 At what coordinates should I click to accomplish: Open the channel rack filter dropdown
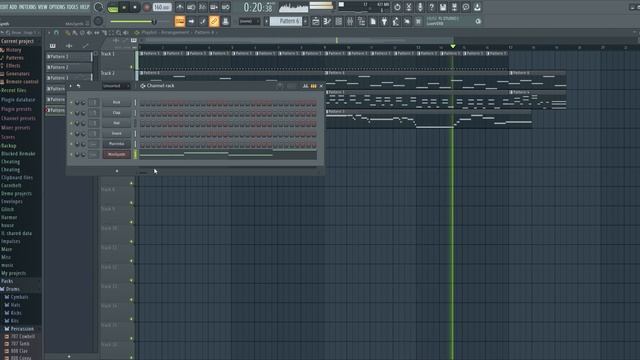click(116, 86)
